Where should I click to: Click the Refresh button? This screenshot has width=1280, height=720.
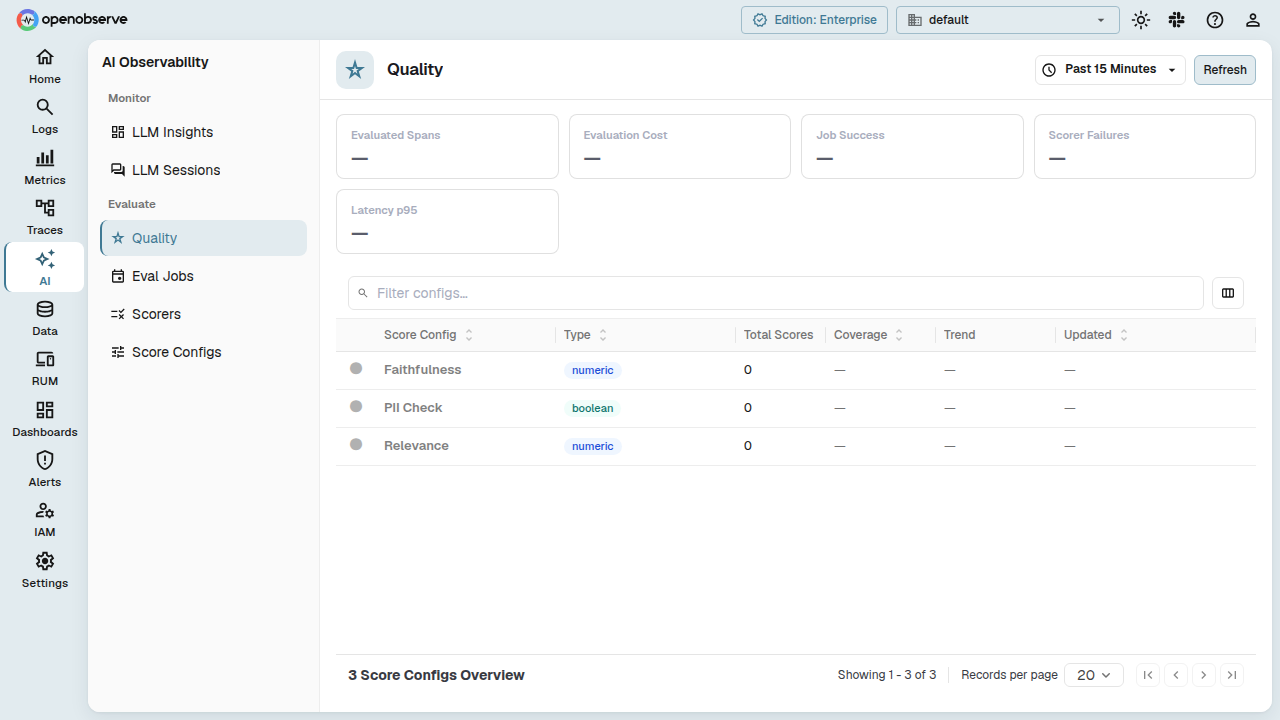1225,70
